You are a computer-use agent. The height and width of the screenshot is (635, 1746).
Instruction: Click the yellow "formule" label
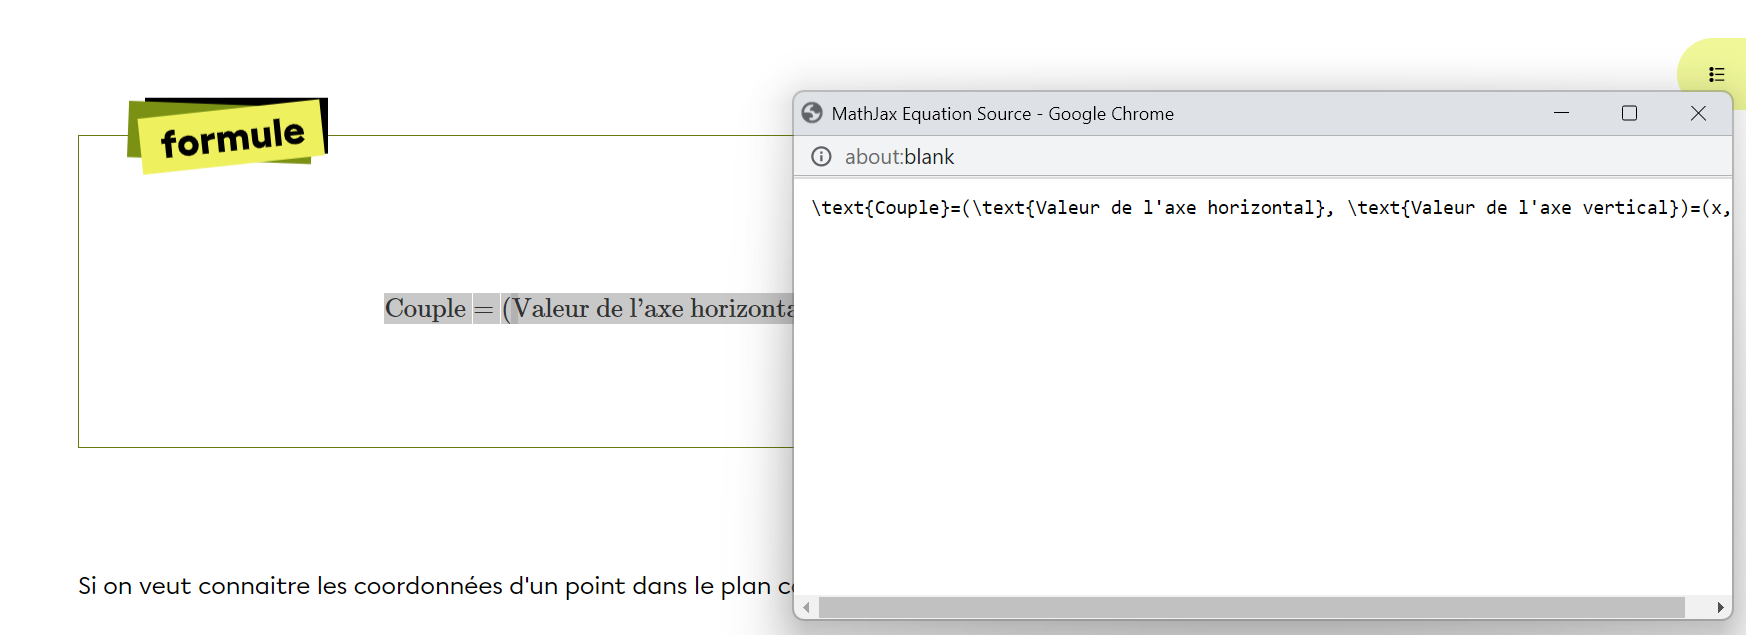(x=232, y=137)
